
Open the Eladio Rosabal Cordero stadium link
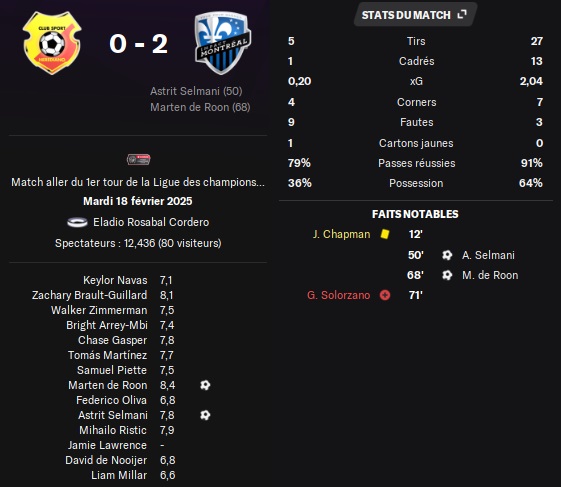[x=151, y=222]
